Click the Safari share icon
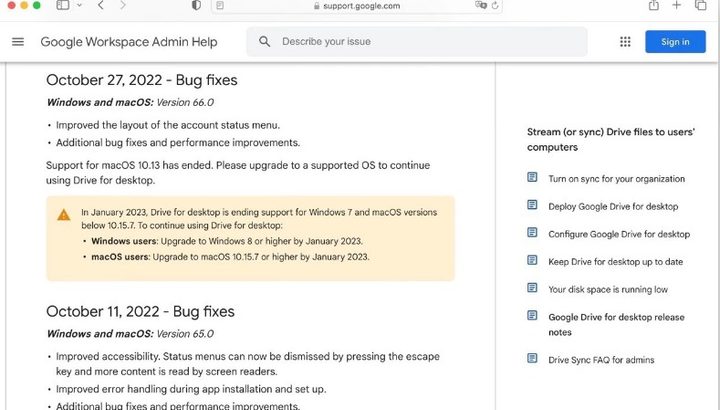Image resolution: width=720 pixels, height=410 pixels. click(x=654, y=6)
